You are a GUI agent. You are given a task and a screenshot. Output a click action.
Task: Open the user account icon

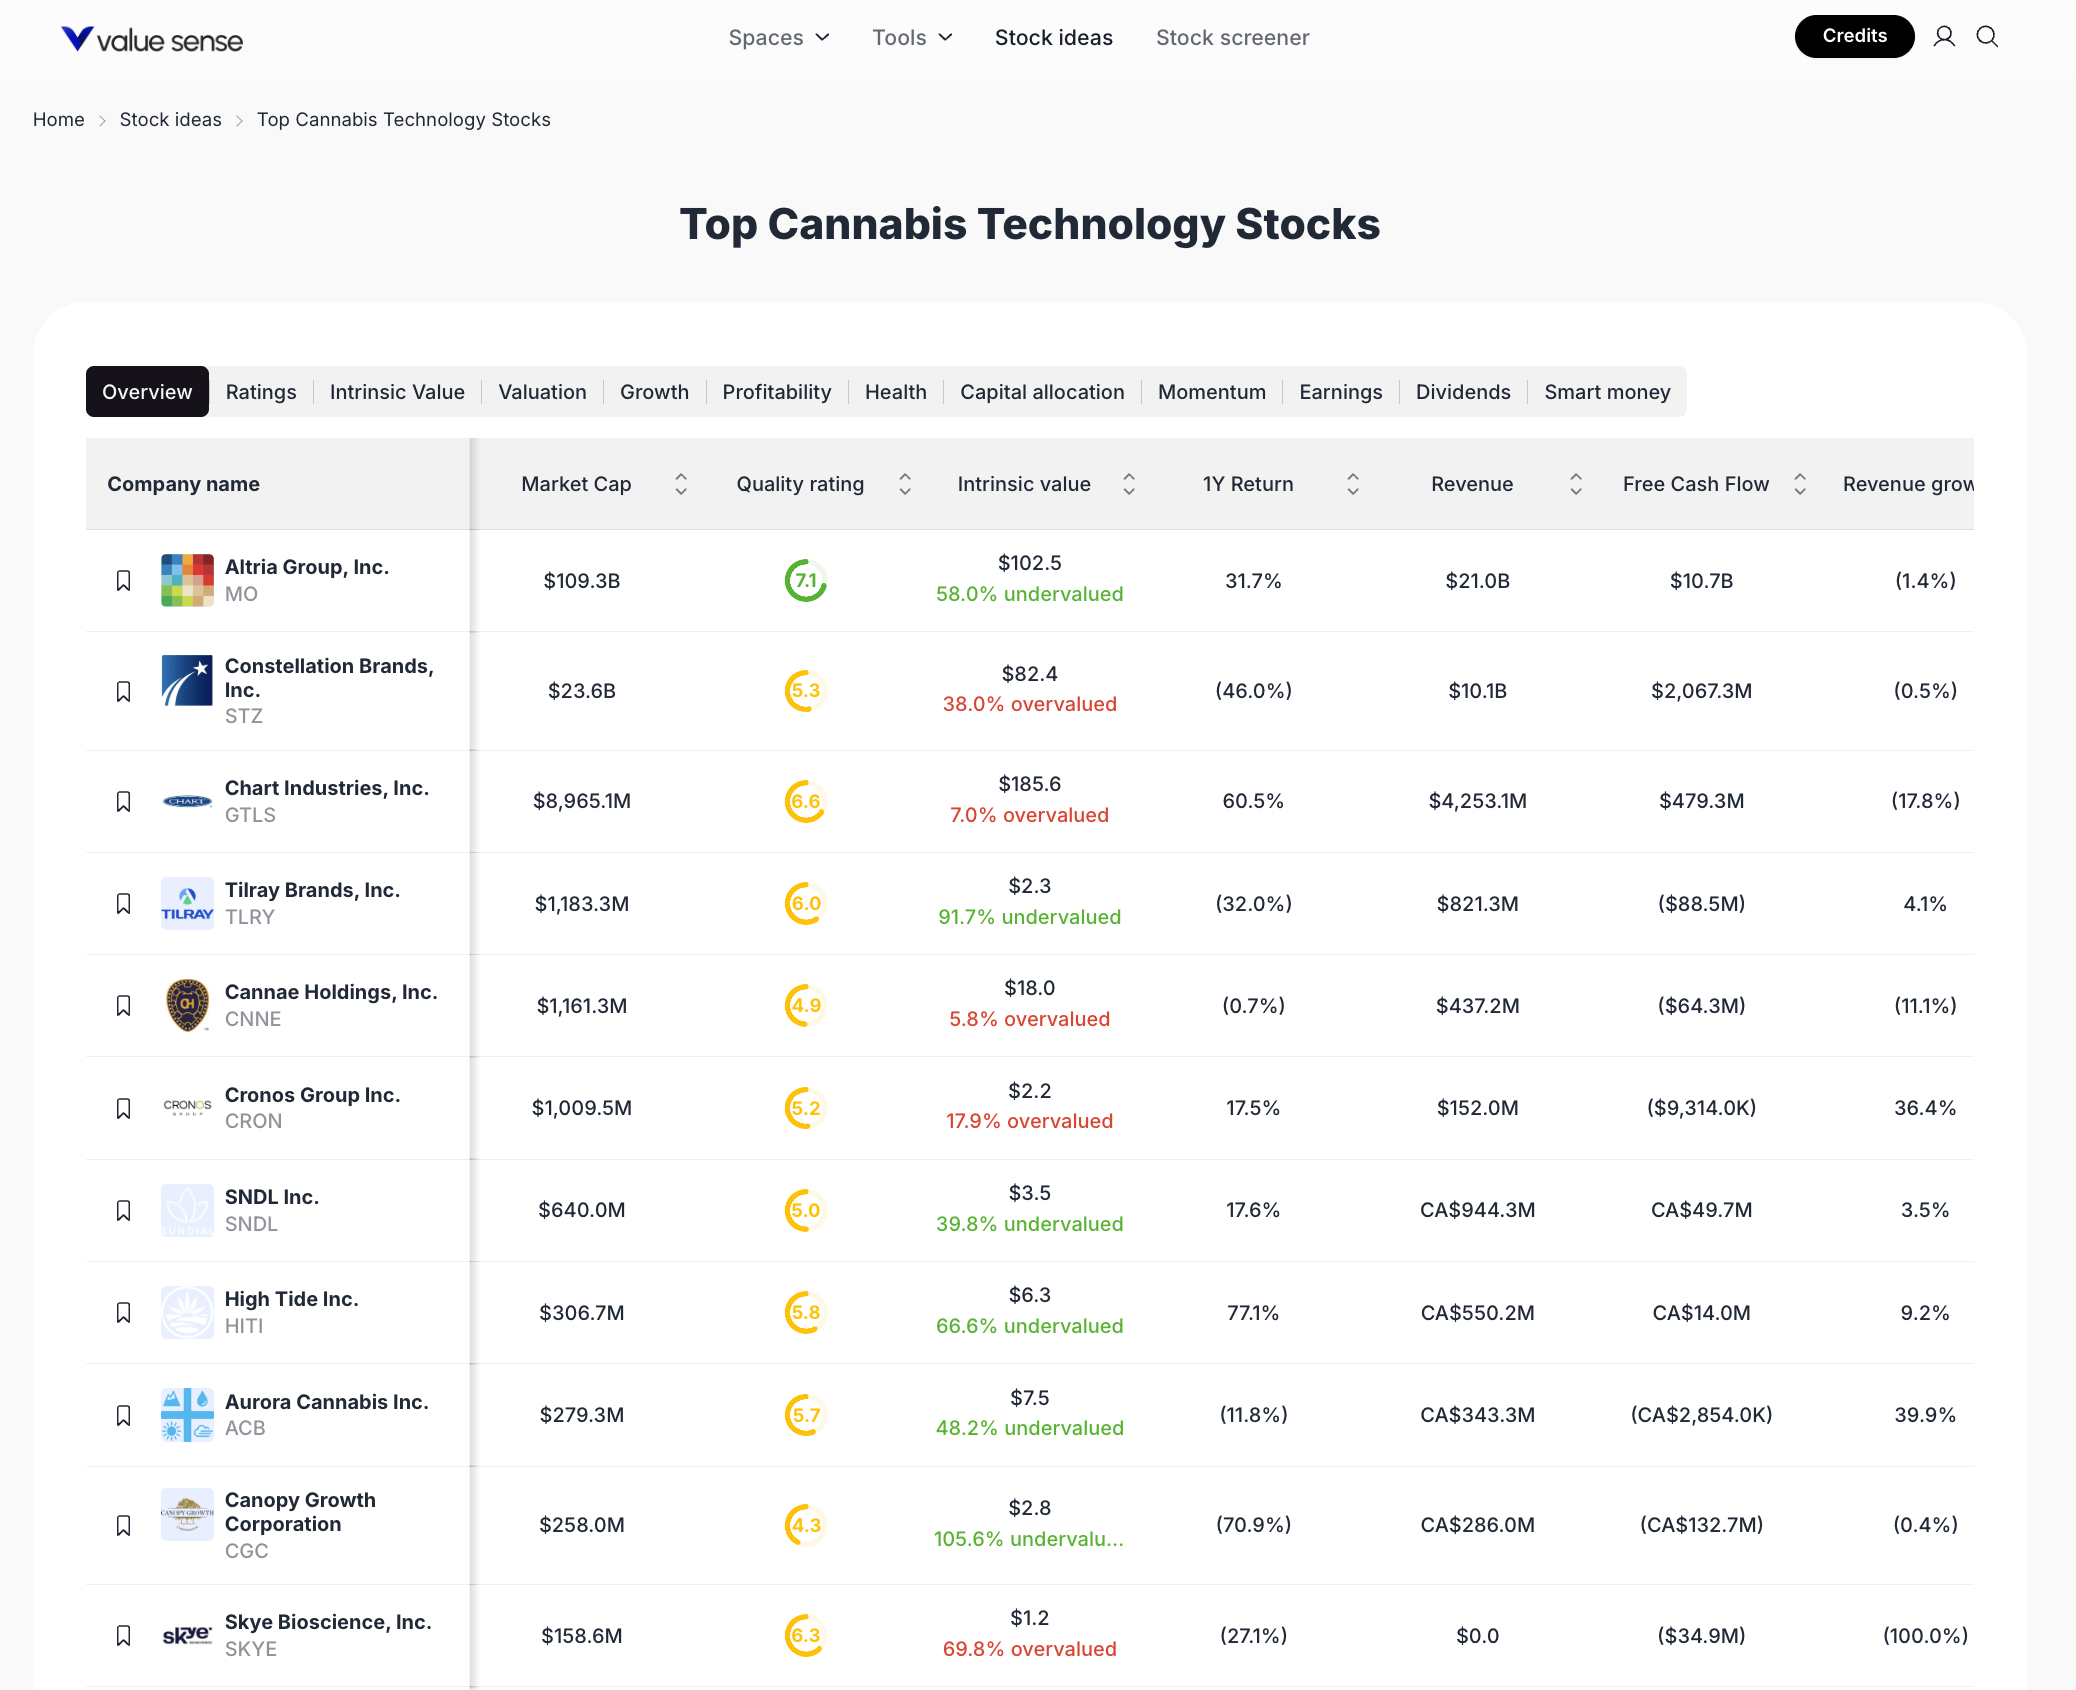pyautogui.click(x=1943, y=37)
